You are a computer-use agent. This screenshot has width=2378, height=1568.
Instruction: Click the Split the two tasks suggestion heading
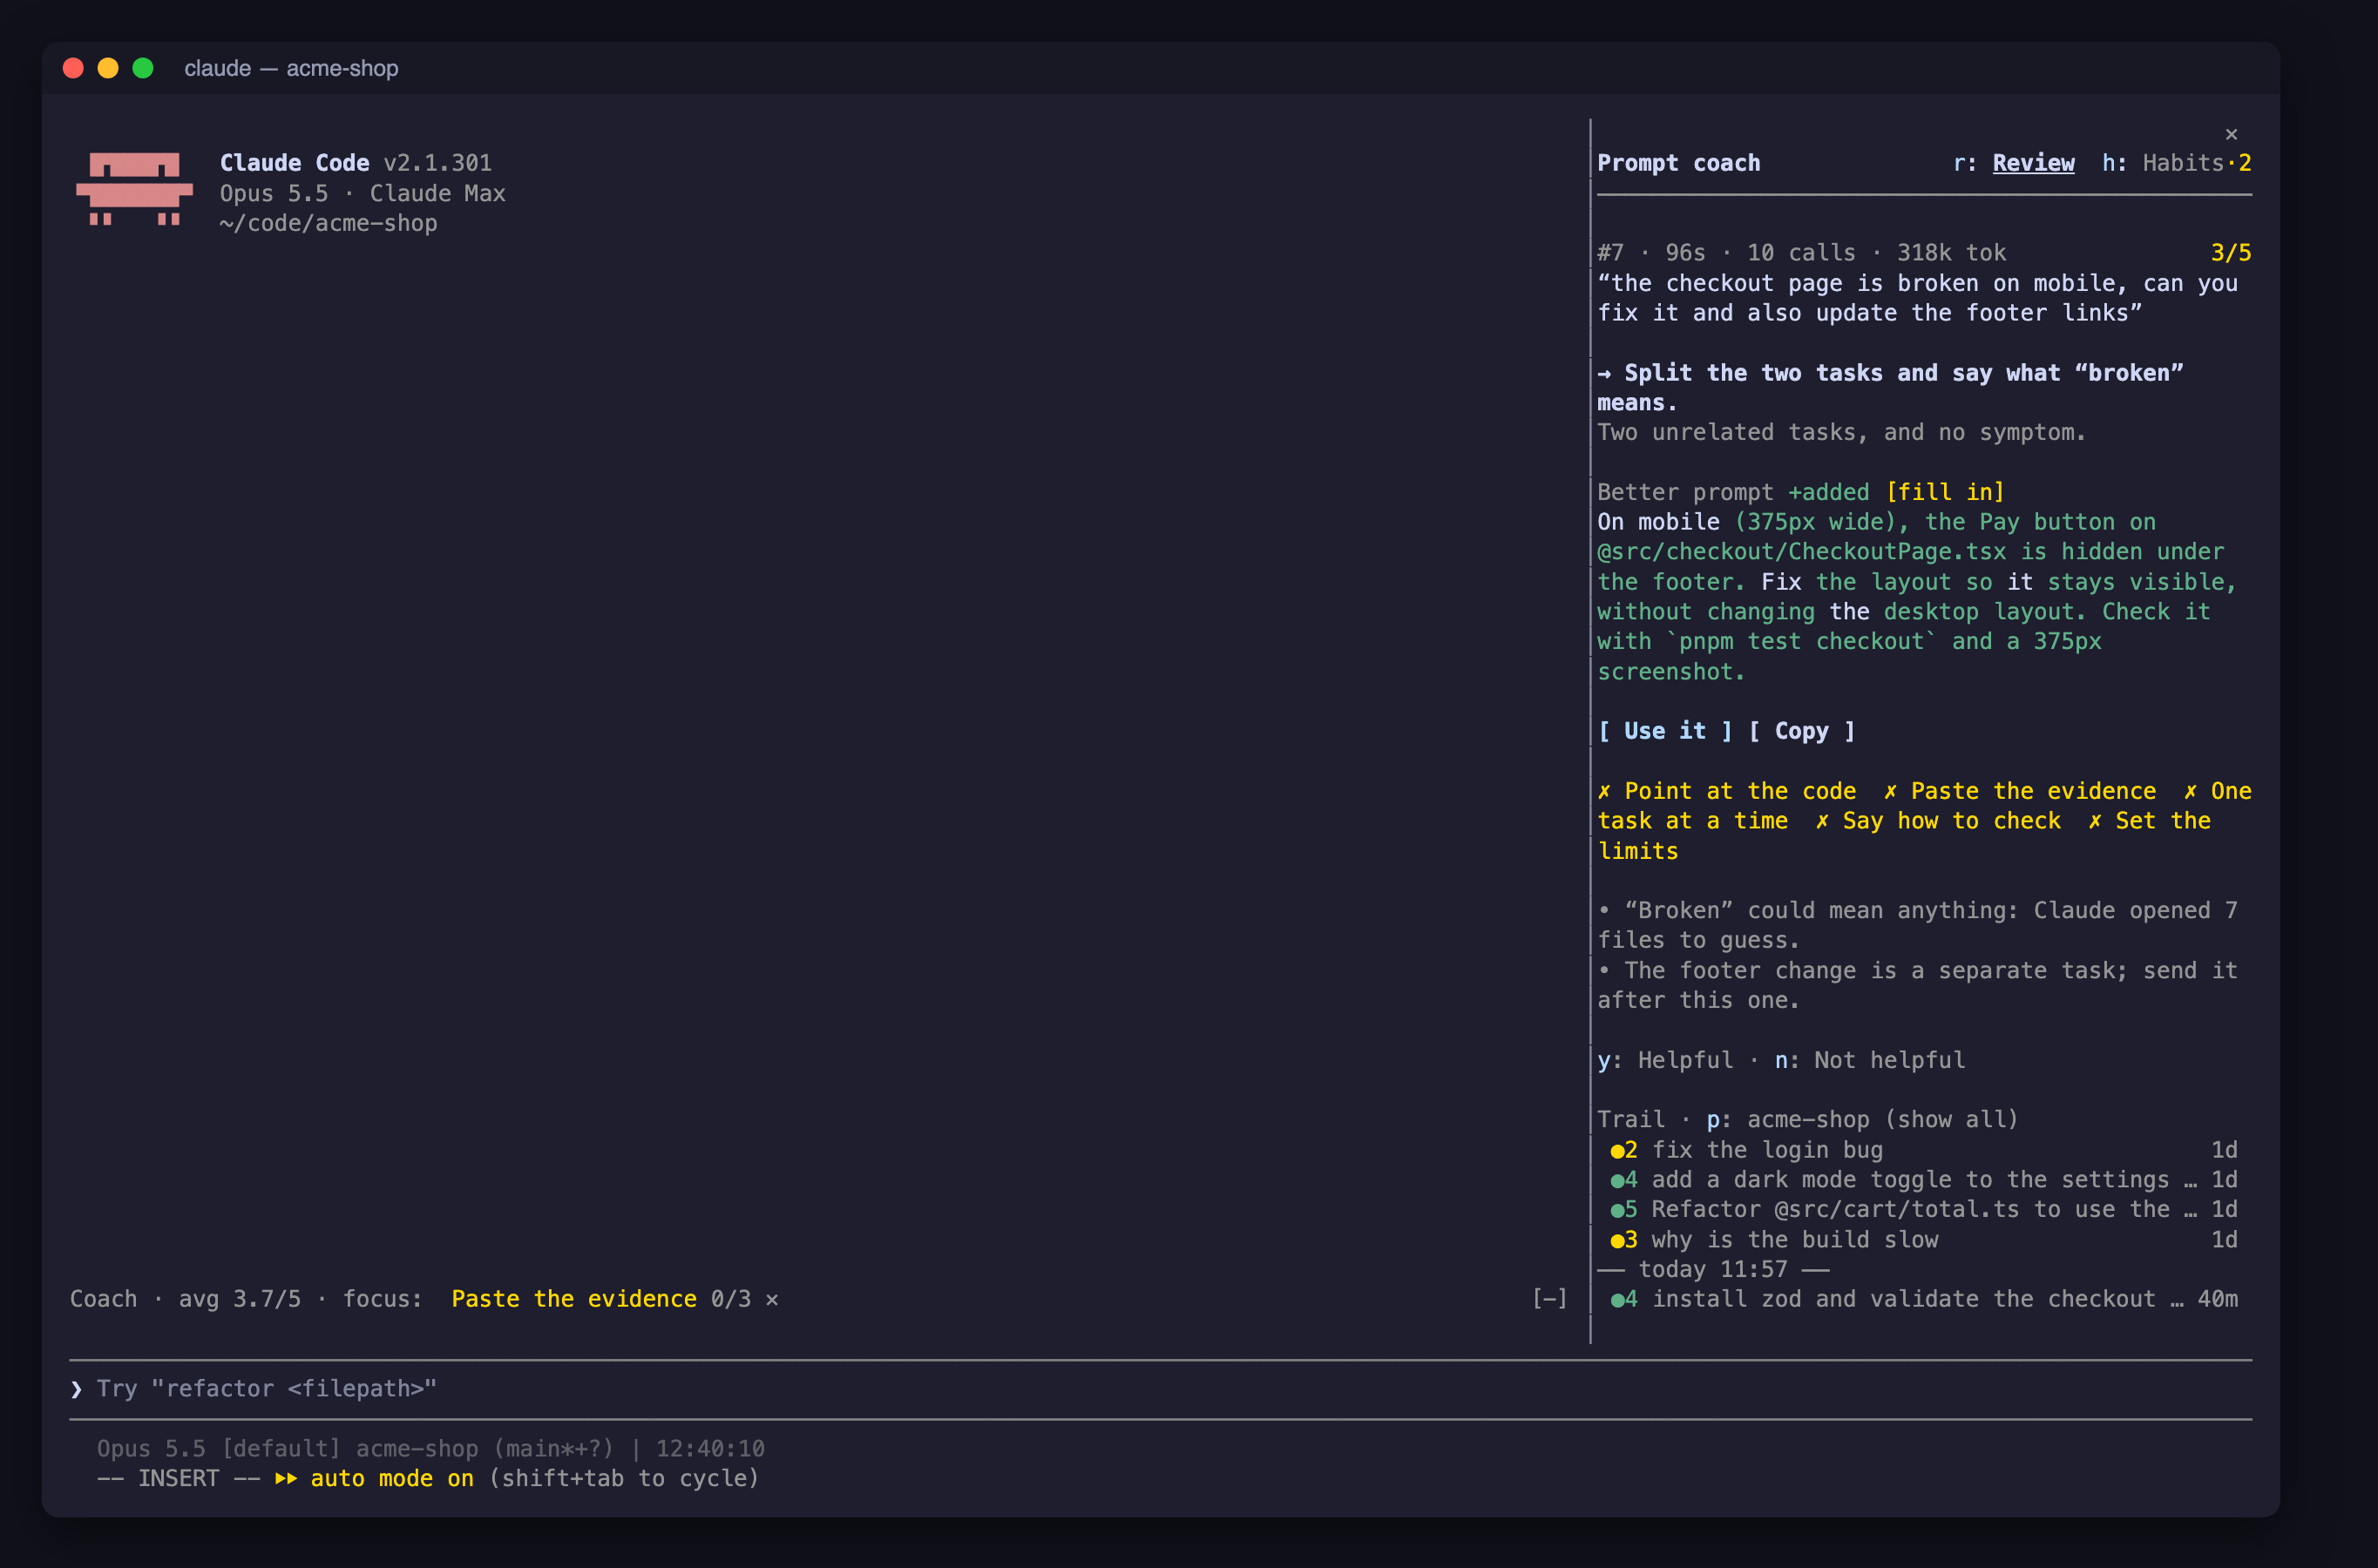1890,388
